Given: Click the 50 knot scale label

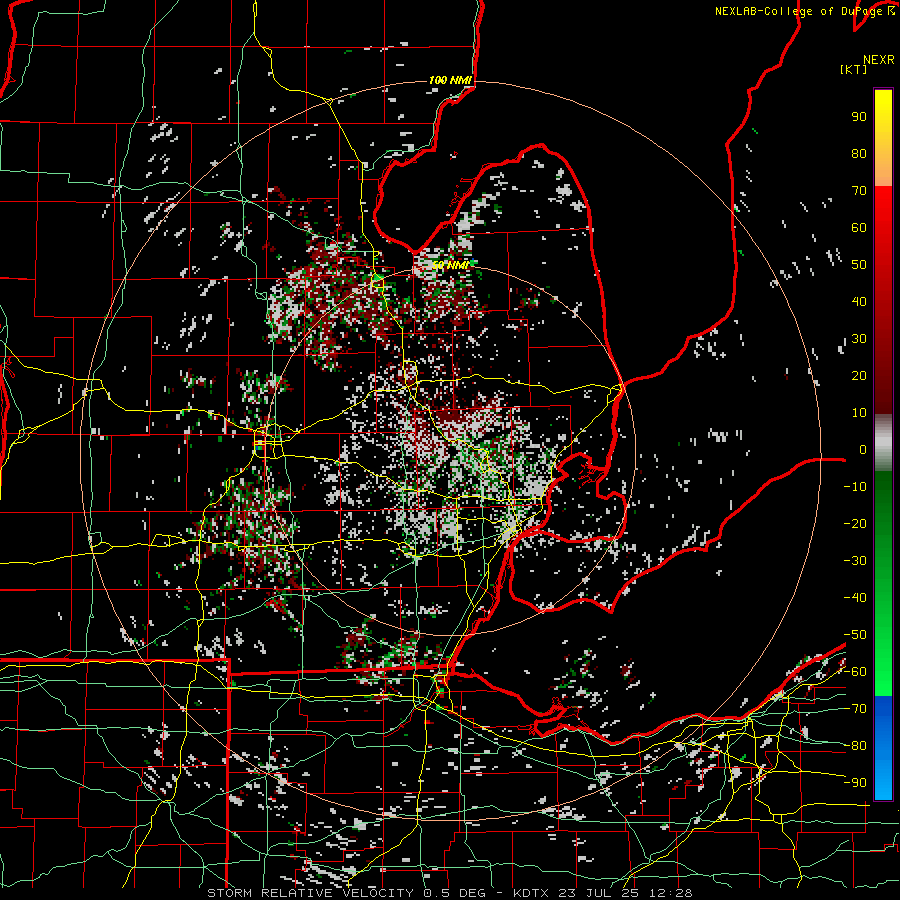Looking at the screenshot, I should coord(859,265).
